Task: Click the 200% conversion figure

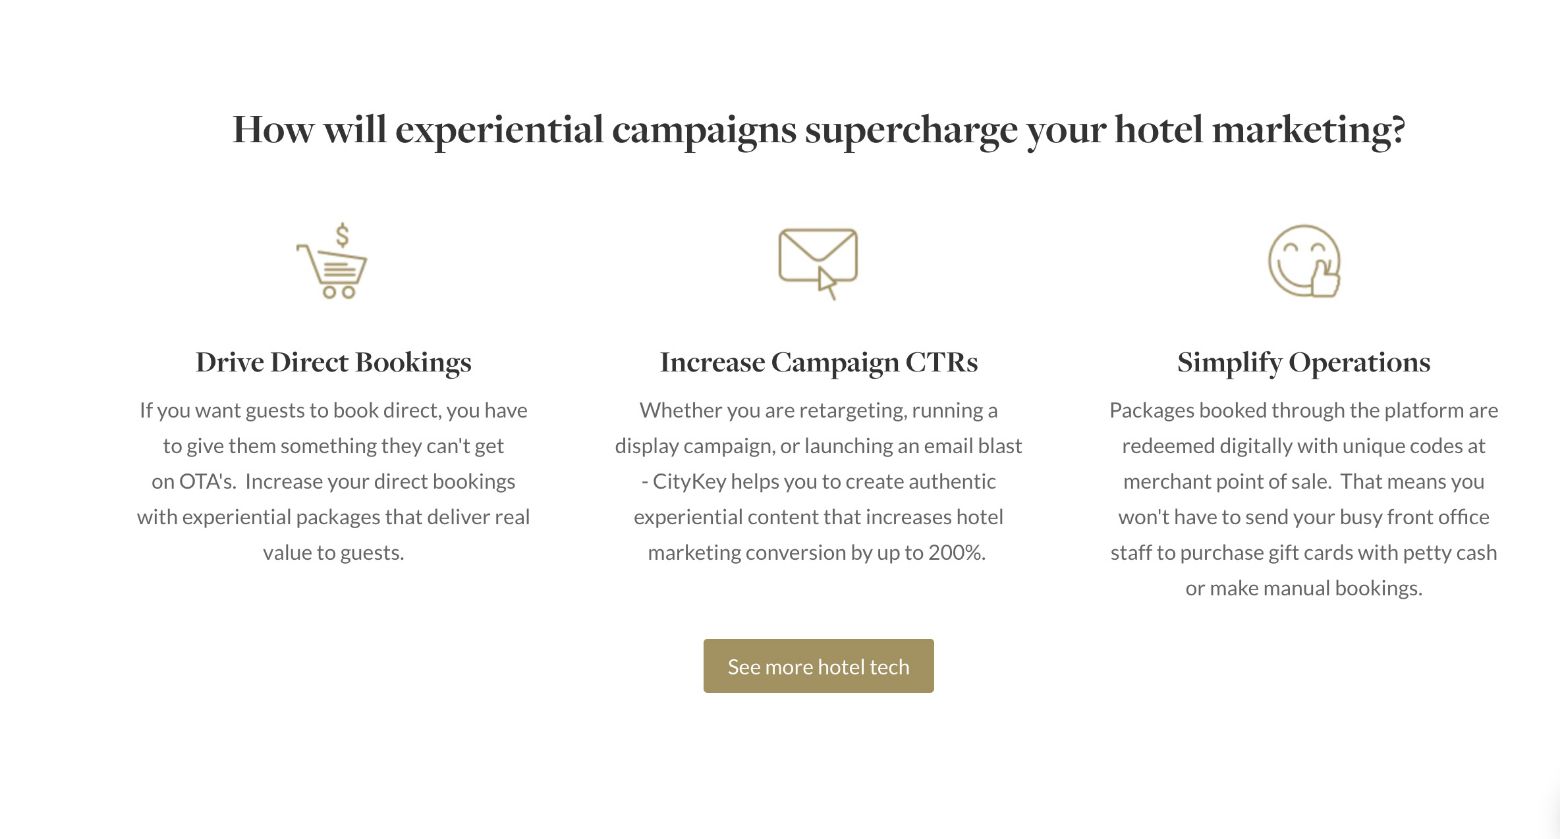Action: coord(956,552)
